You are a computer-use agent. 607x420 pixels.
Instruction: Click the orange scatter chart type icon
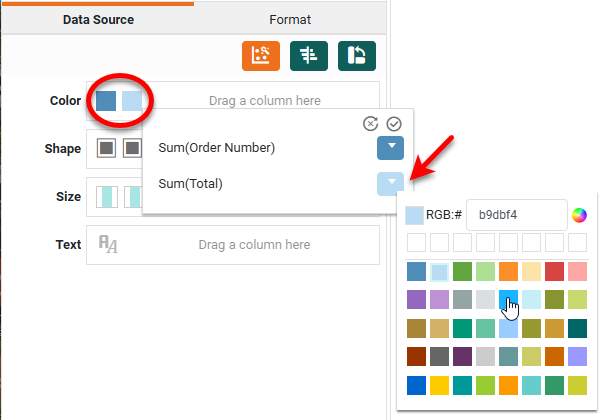[259, 56]
